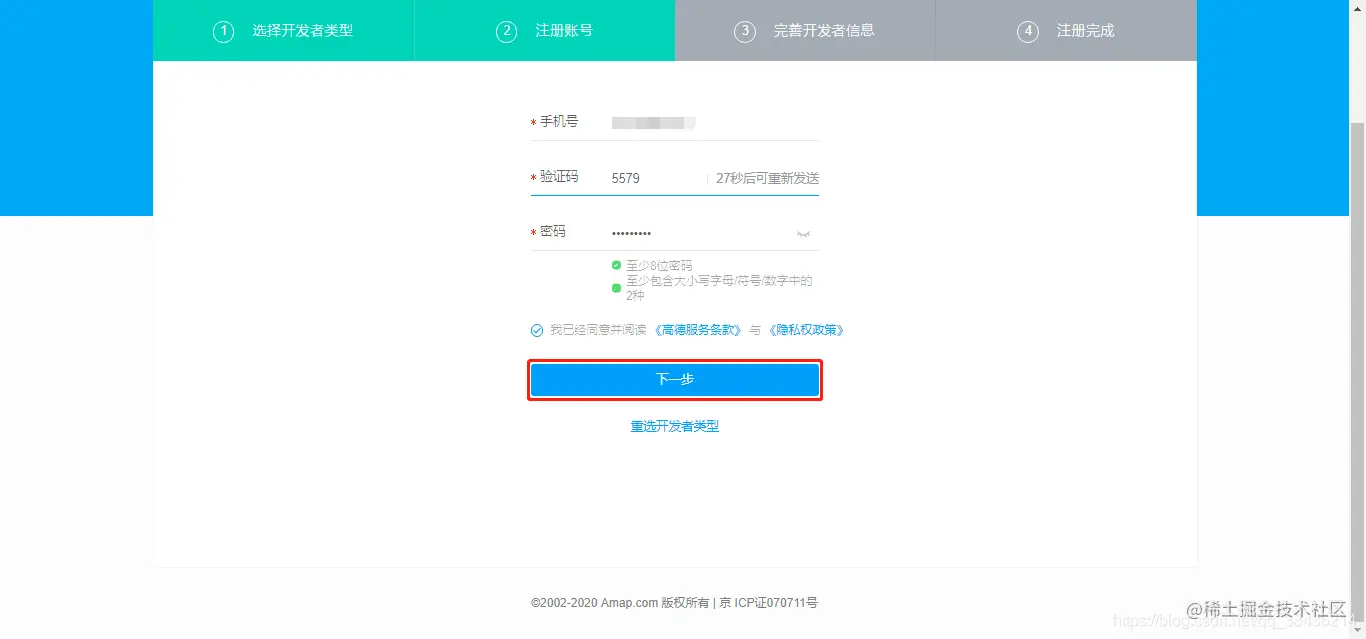Click the circled number 2 on current step
This screenshot has height=639, width=1366.
pos(506,31)
